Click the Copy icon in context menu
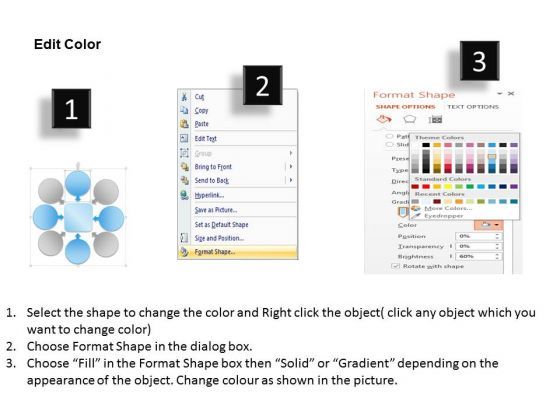Viewport: 560px width, 420px height. [x=184, y=110]
